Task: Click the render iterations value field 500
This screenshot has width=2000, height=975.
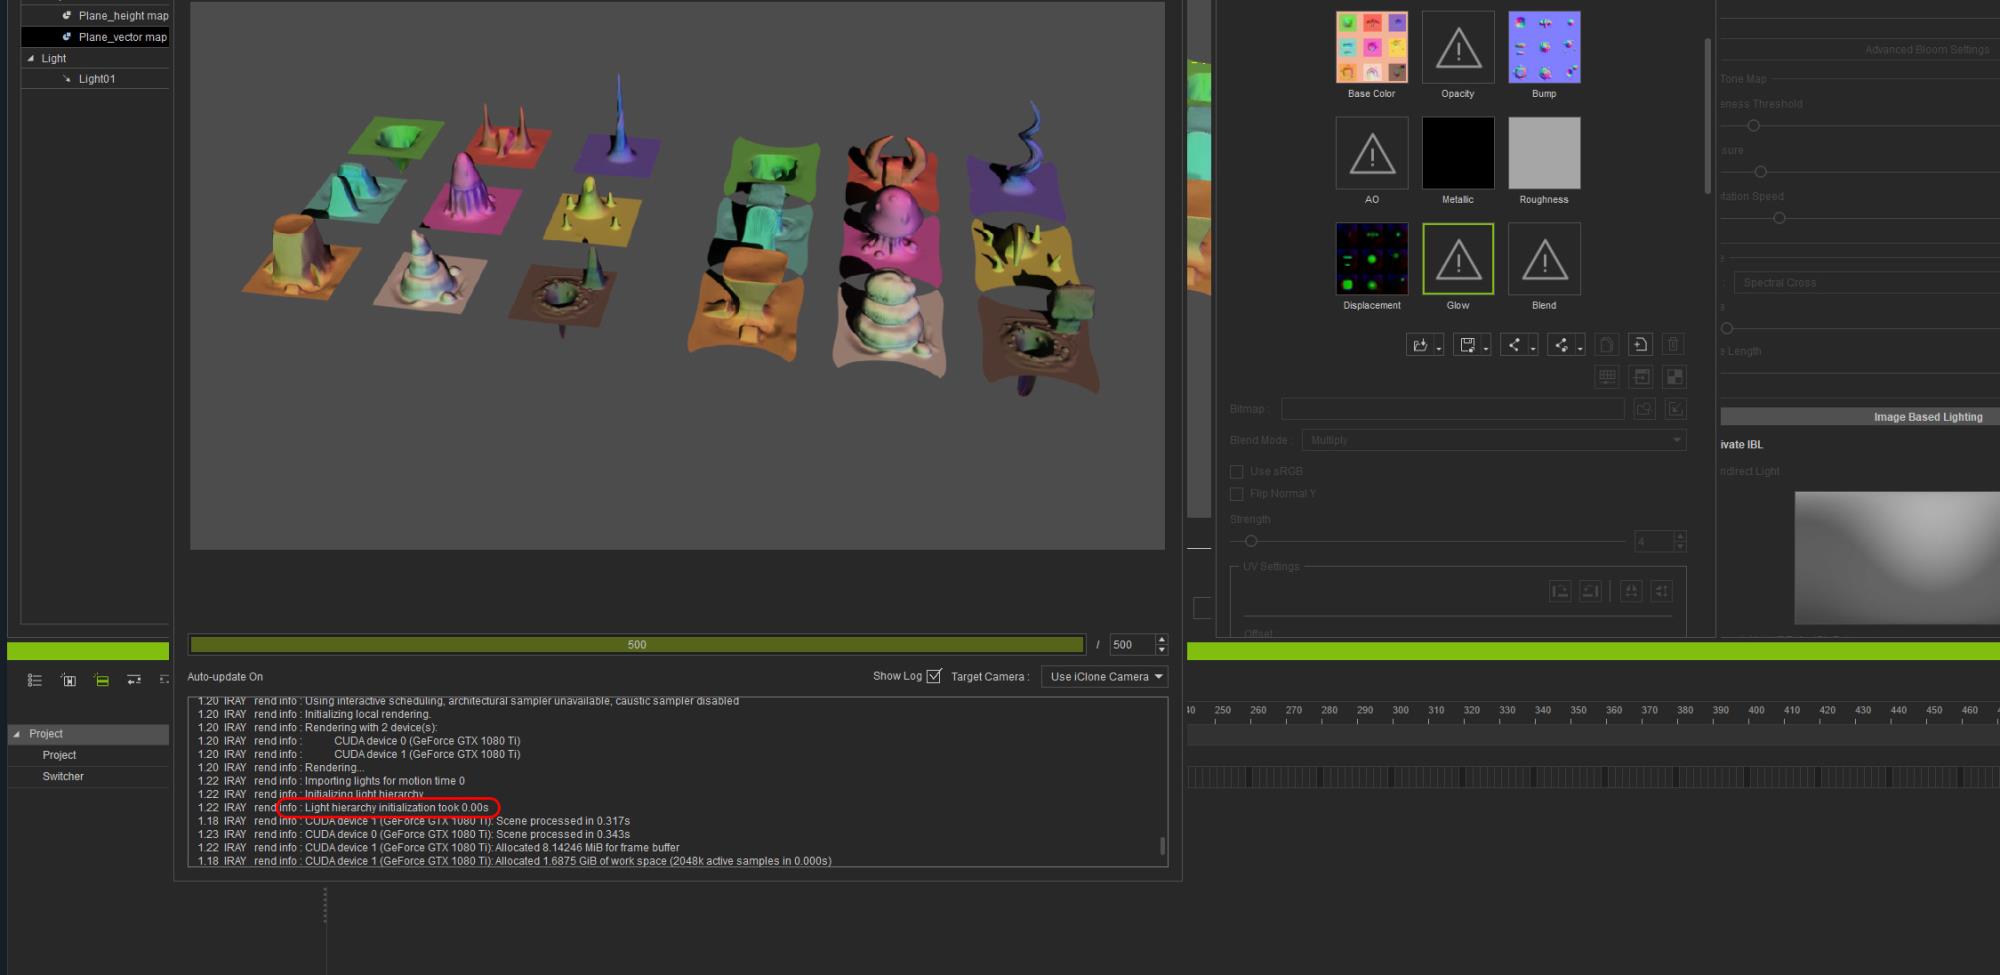Action: tap(1132, 645)
